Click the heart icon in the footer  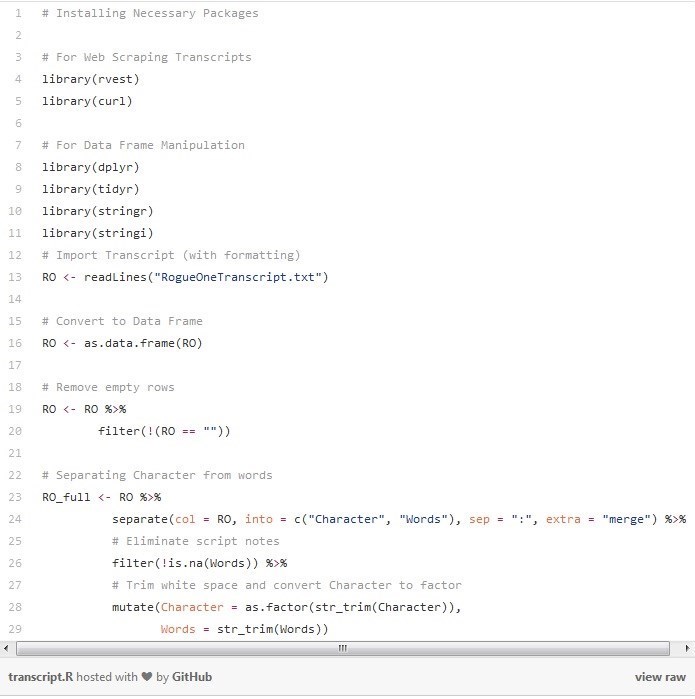point(147,677)
